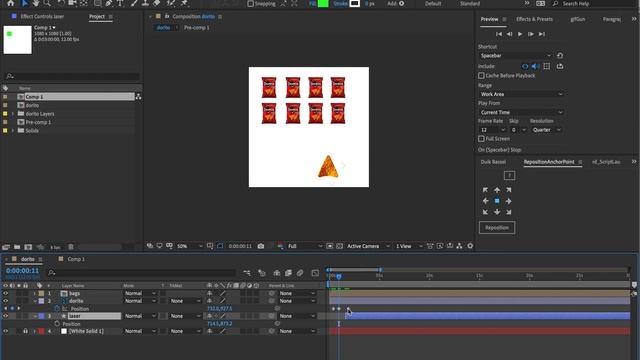This screenshot has width=640, height=360.
Task: Open the Graph Editor button
Action: click(x=315, y=273)
